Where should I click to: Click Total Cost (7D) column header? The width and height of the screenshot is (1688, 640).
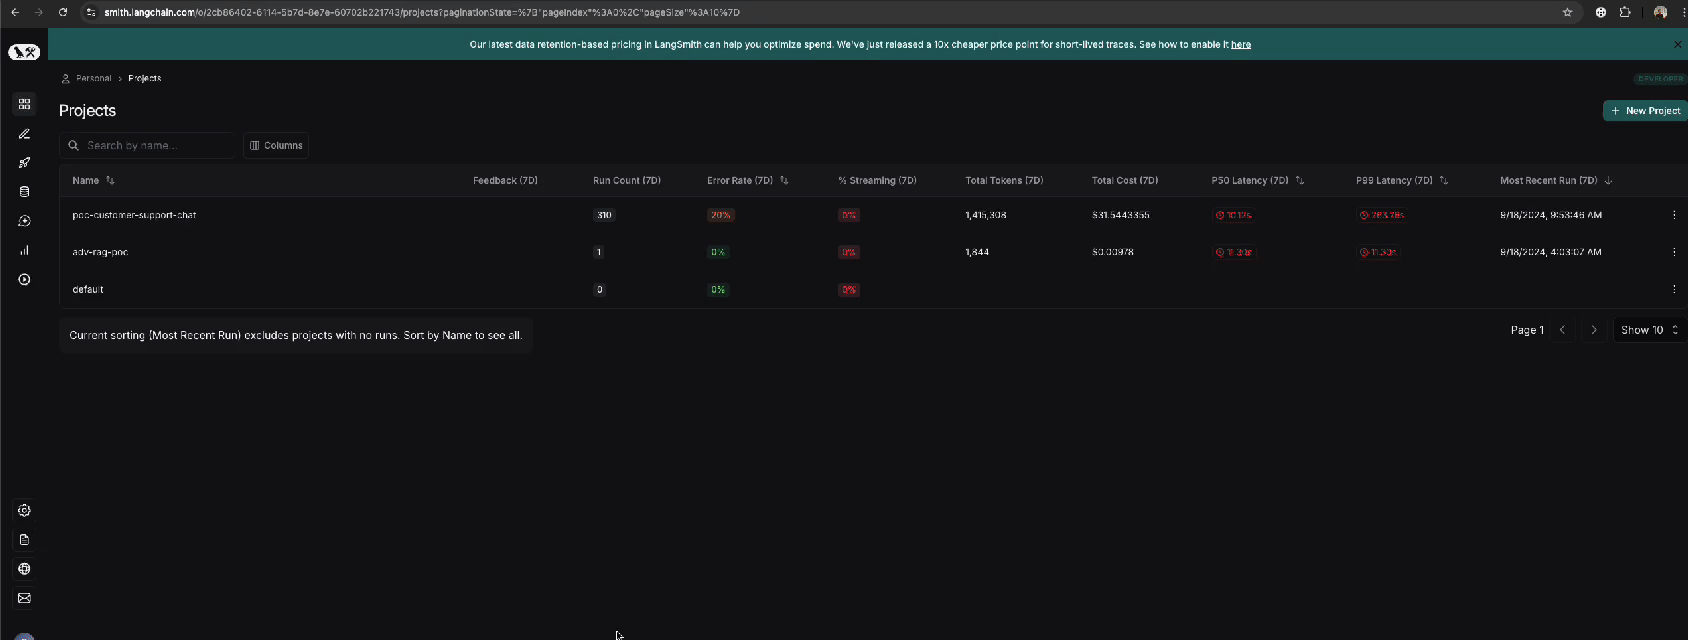tap(1125, 181)
